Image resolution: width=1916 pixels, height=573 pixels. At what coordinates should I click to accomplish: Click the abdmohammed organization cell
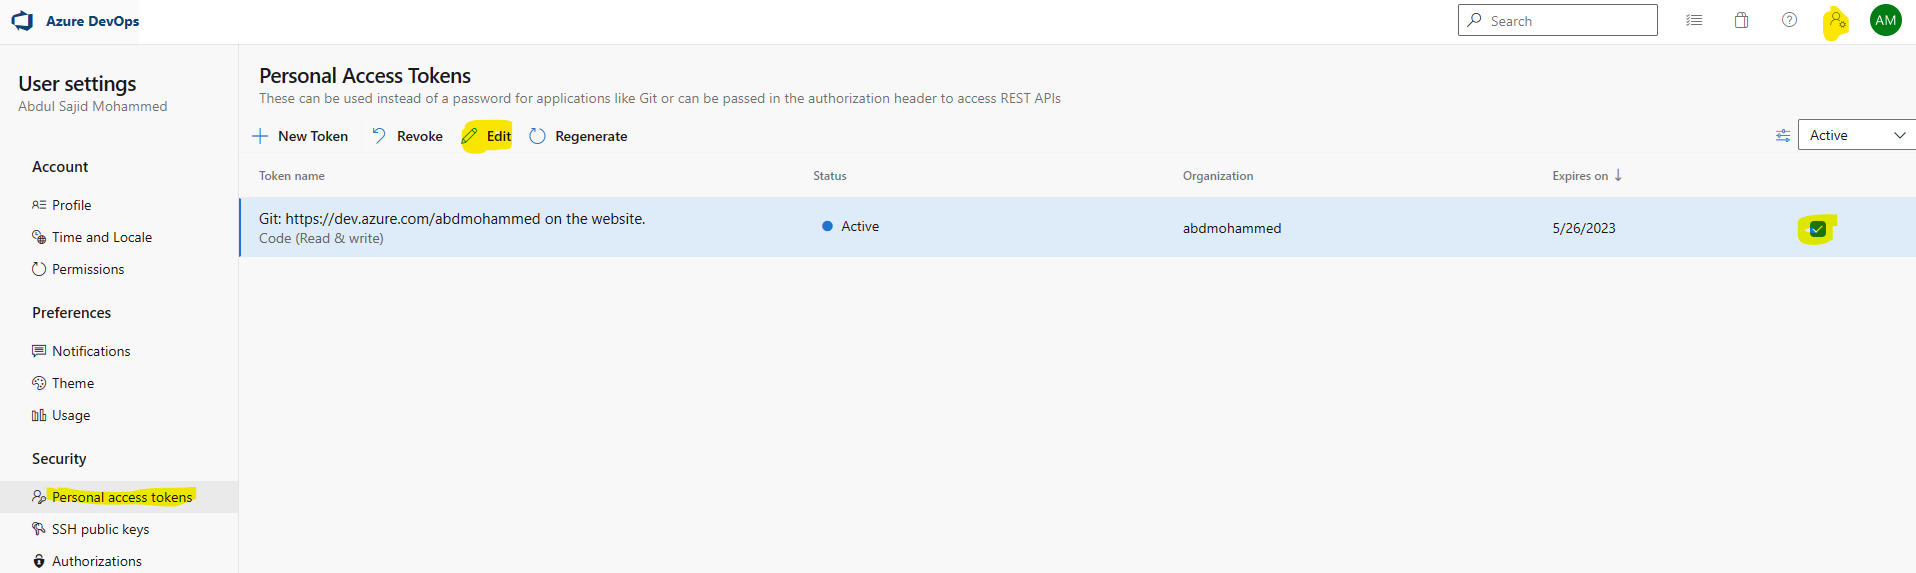click(1232, 228)
